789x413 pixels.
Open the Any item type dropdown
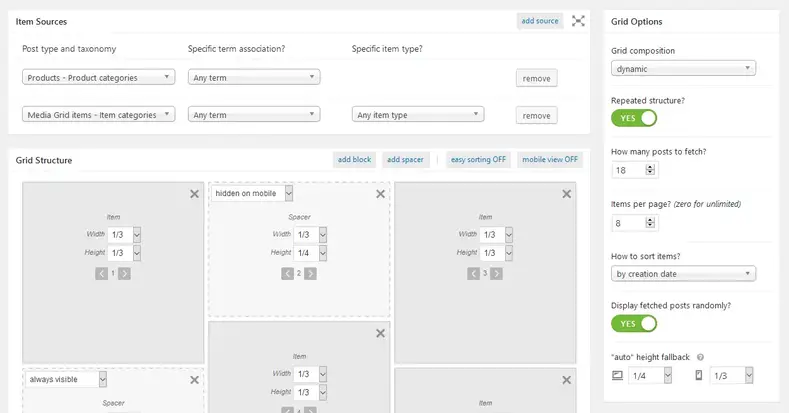[418, 115]
